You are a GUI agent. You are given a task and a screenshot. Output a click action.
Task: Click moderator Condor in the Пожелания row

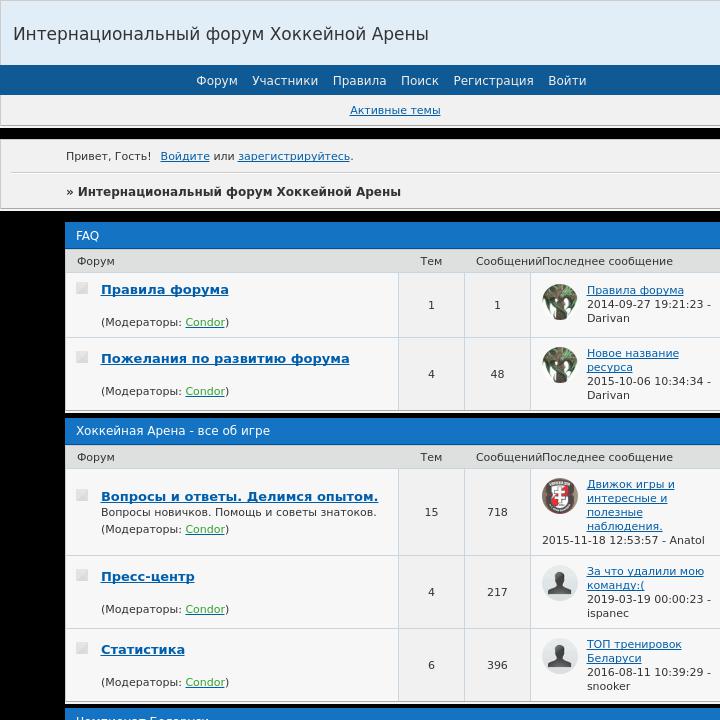tap(205, 391)
